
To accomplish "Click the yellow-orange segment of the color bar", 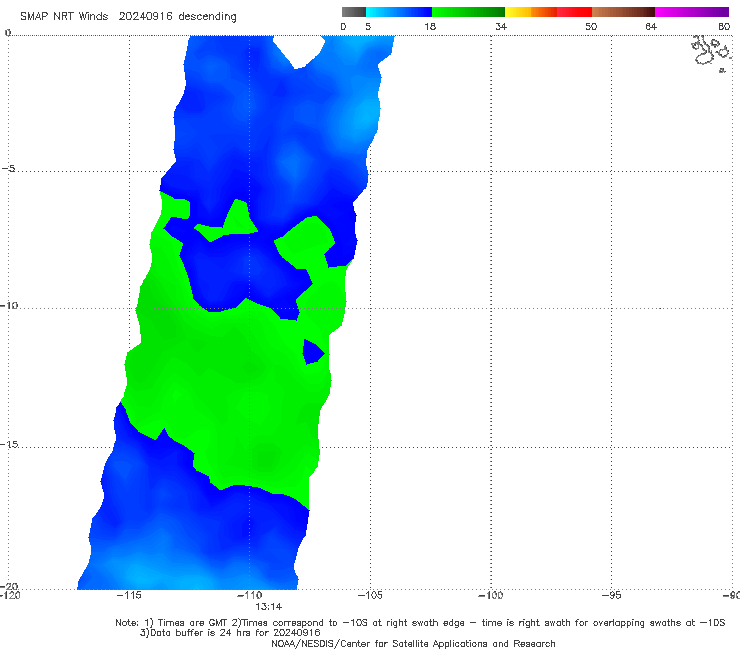I will [531, 12].
